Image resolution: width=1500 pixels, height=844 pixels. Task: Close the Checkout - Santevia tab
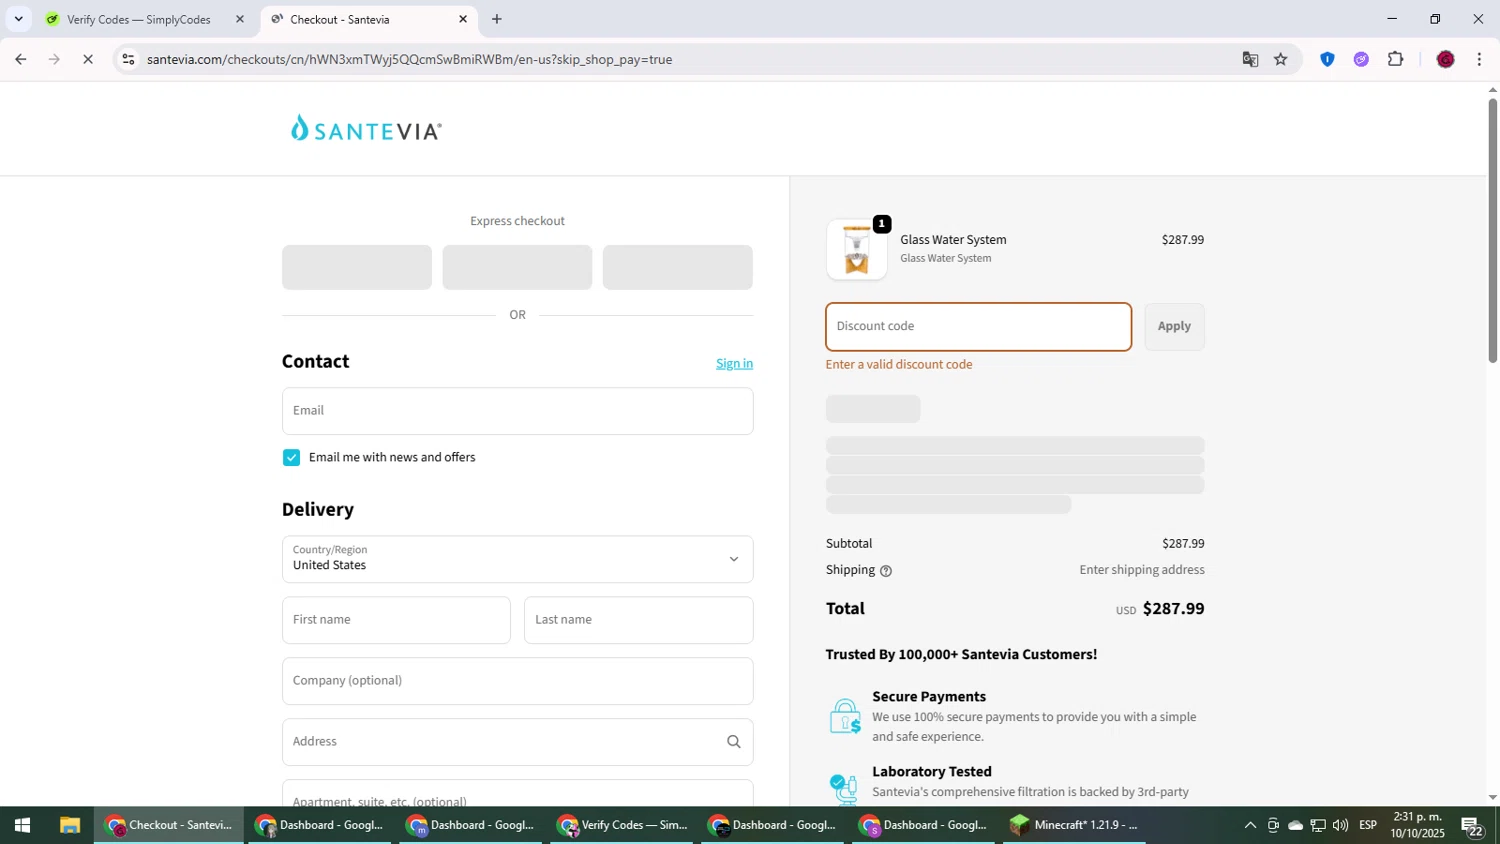tap(463, 19)
